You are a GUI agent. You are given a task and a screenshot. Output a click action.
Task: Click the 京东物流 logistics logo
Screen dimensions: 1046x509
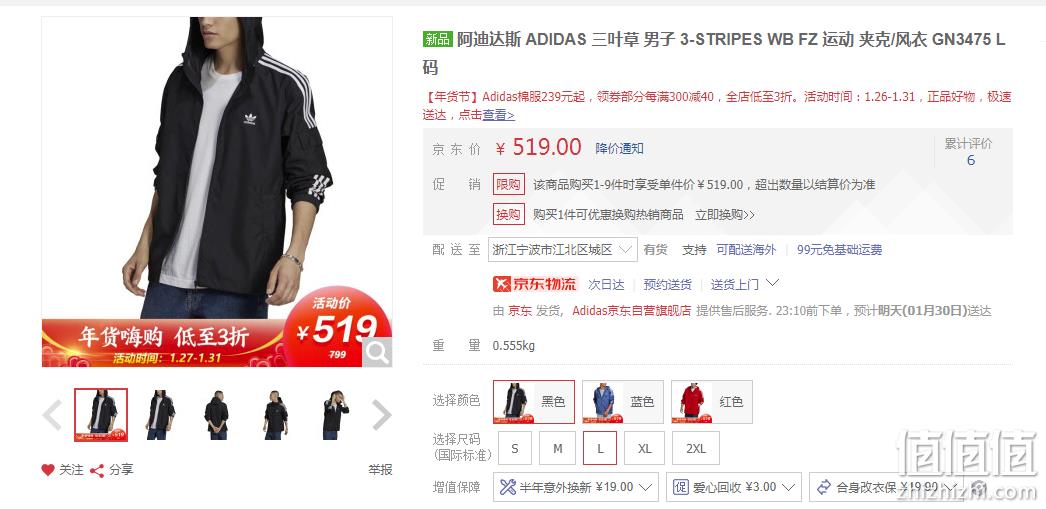(x=534, y=284)
